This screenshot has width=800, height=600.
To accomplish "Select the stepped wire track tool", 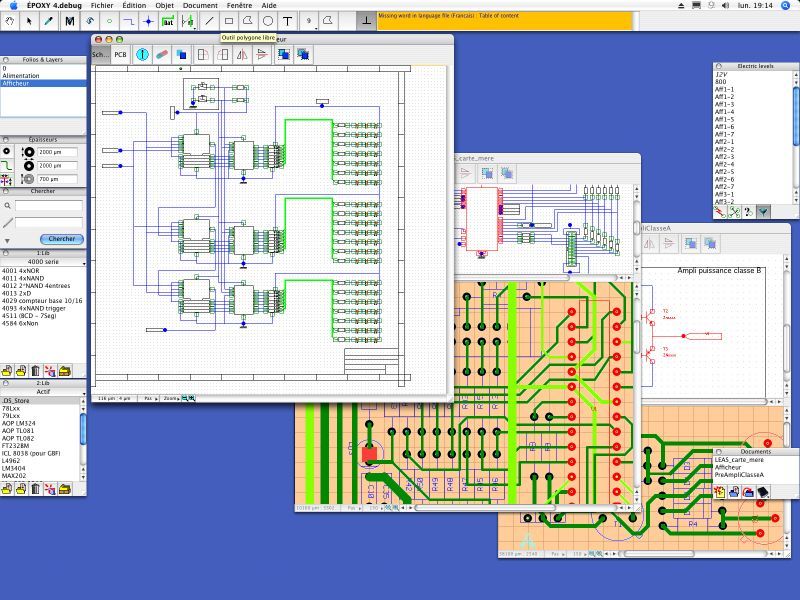I will (129, 21).
